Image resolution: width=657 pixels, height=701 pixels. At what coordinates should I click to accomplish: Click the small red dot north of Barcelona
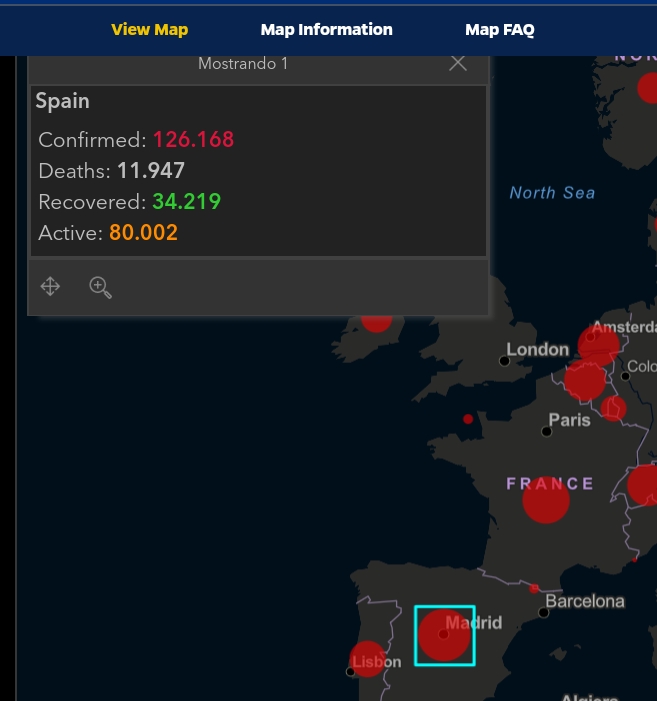pos(534,588)
